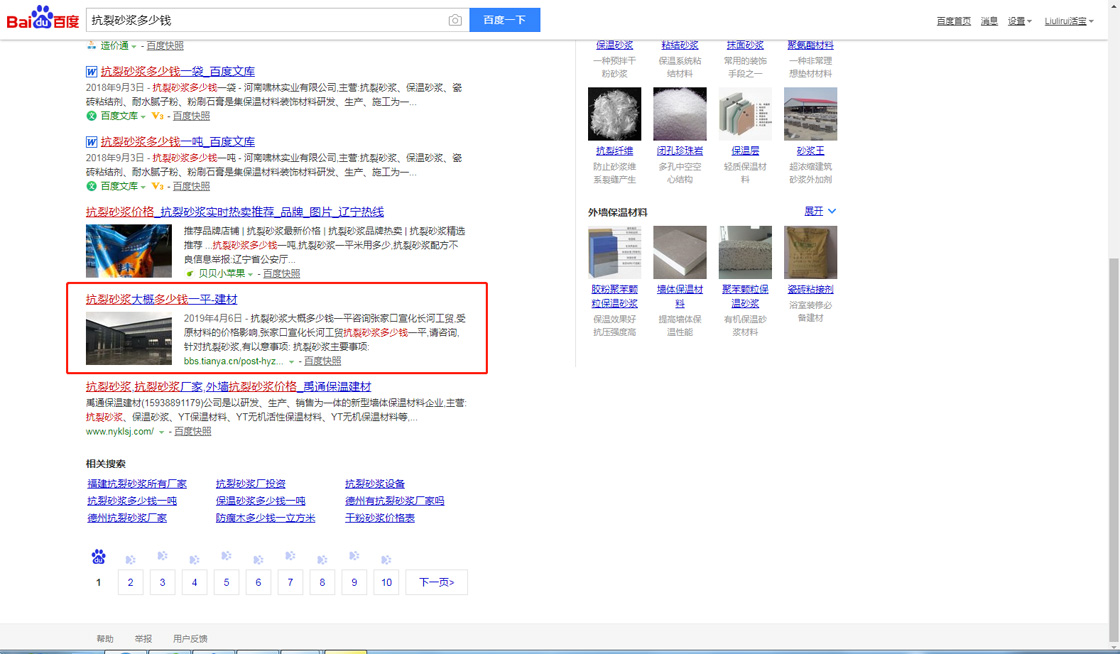The height and width of the screenshot is (654, 1120).
Task: Open result 抗裂砂浆多少钱一袋_百度文库
Action: coord(178,71)
